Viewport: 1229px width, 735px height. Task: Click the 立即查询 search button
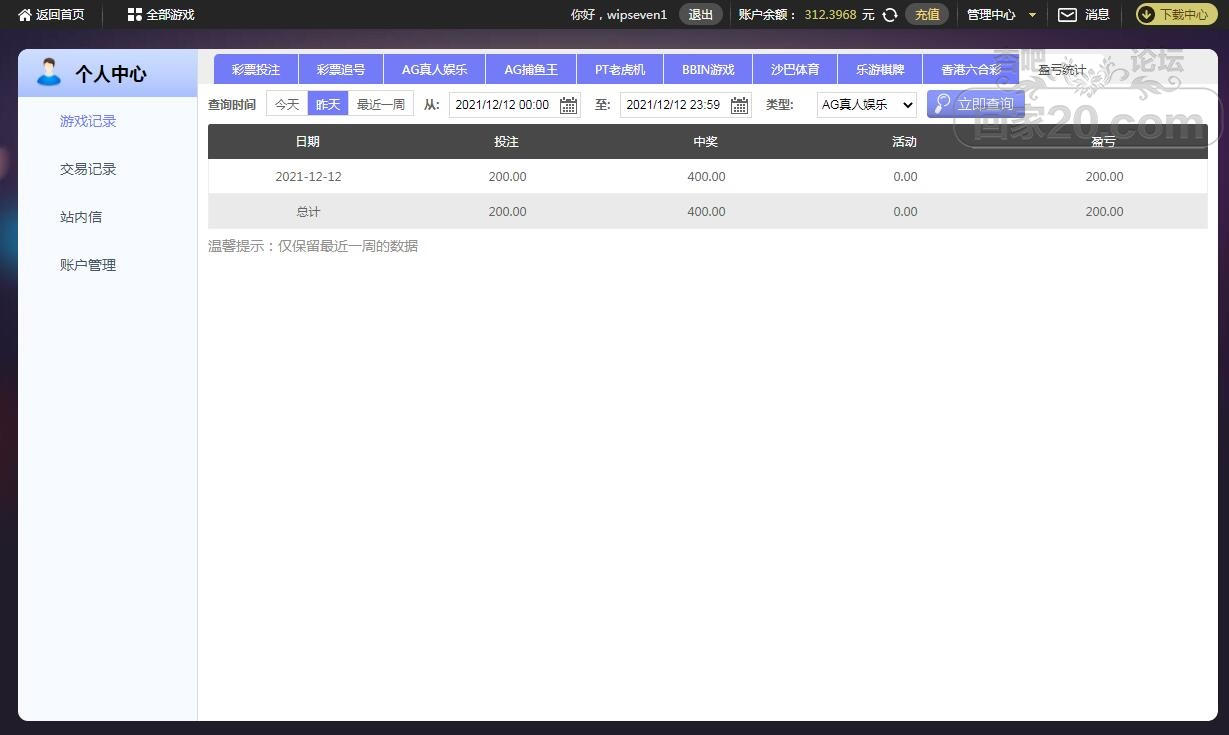[x=975, y=104]
